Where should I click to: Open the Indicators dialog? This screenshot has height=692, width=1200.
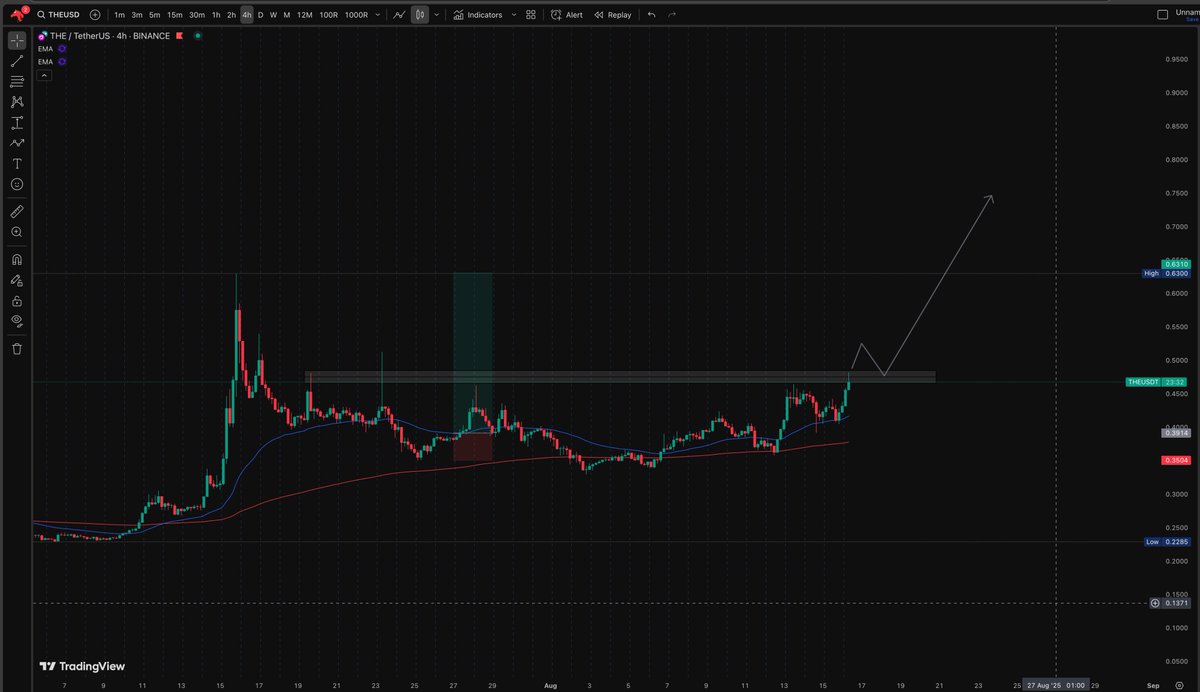477,15
